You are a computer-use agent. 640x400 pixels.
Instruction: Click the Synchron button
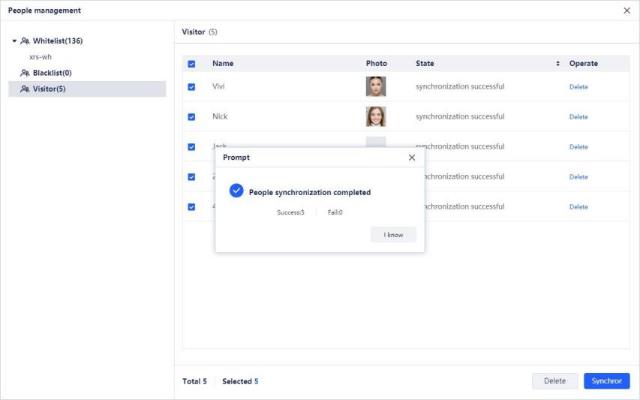(x=606, y=381)
